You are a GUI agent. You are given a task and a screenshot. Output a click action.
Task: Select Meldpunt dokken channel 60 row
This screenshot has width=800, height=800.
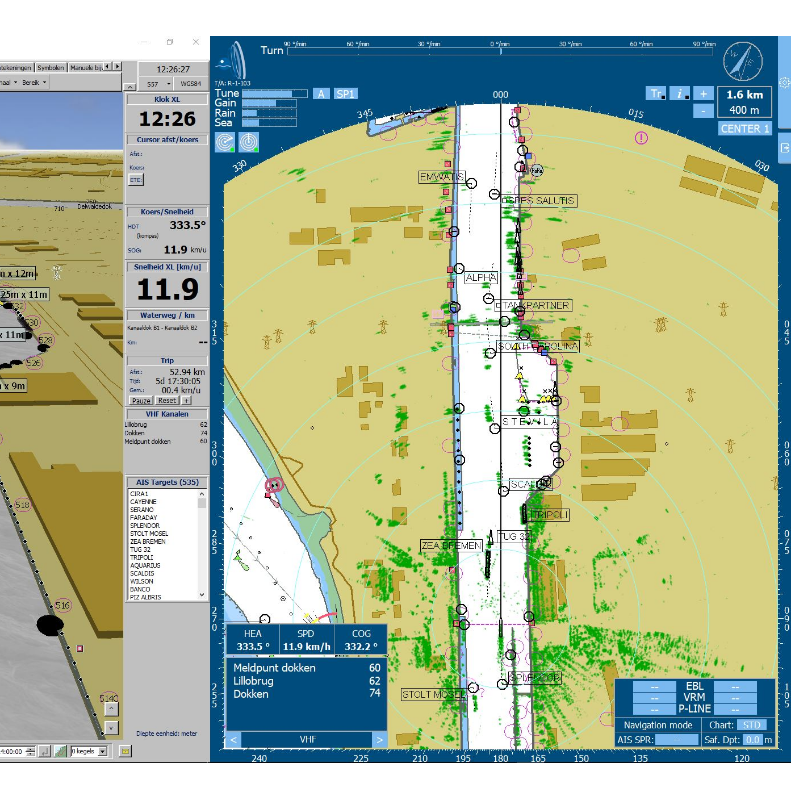pos(306,668)
